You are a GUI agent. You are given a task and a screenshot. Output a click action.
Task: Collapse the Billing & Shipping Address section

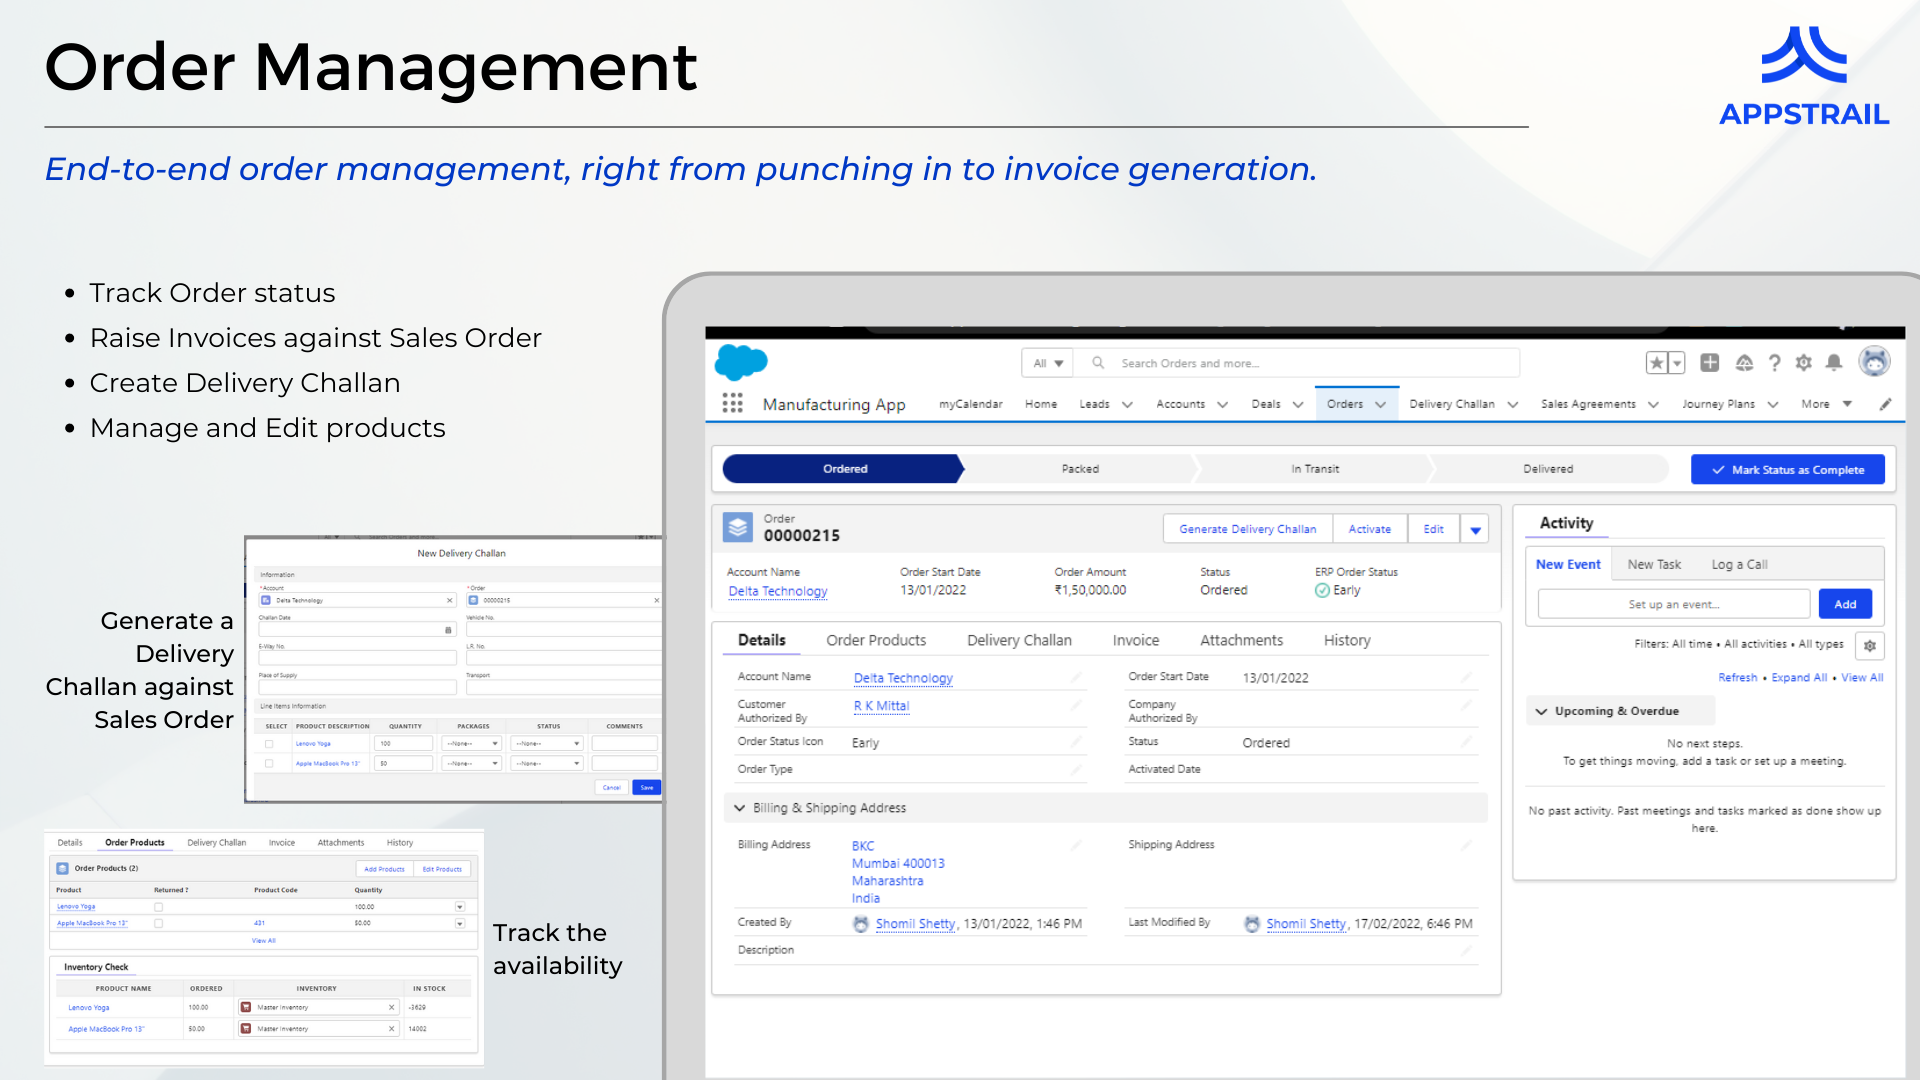pyautogui.click(x=740, y=808)
